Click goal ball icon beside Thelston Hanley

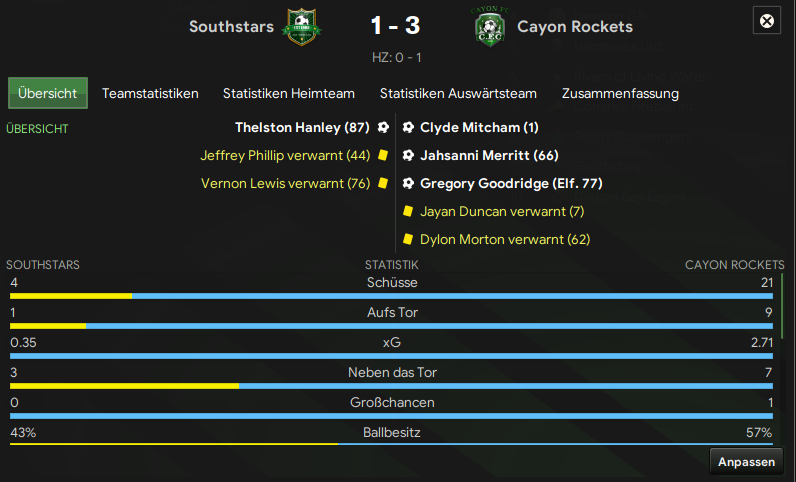(x=383, y=128)
